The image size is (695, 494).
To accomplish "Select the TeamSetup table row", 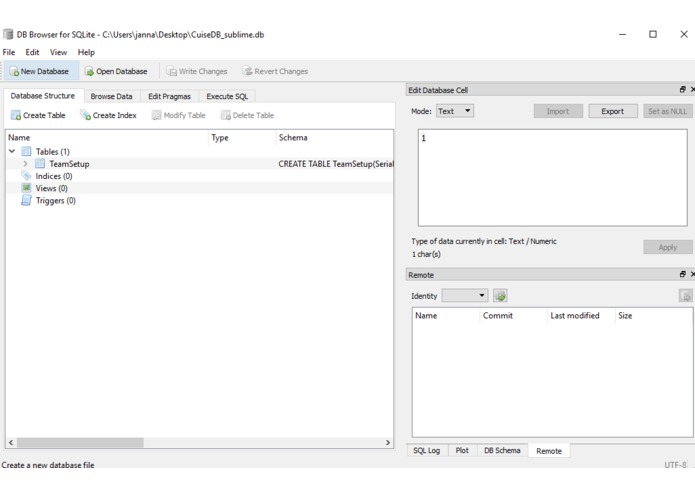I will click(x=199, y=164).
